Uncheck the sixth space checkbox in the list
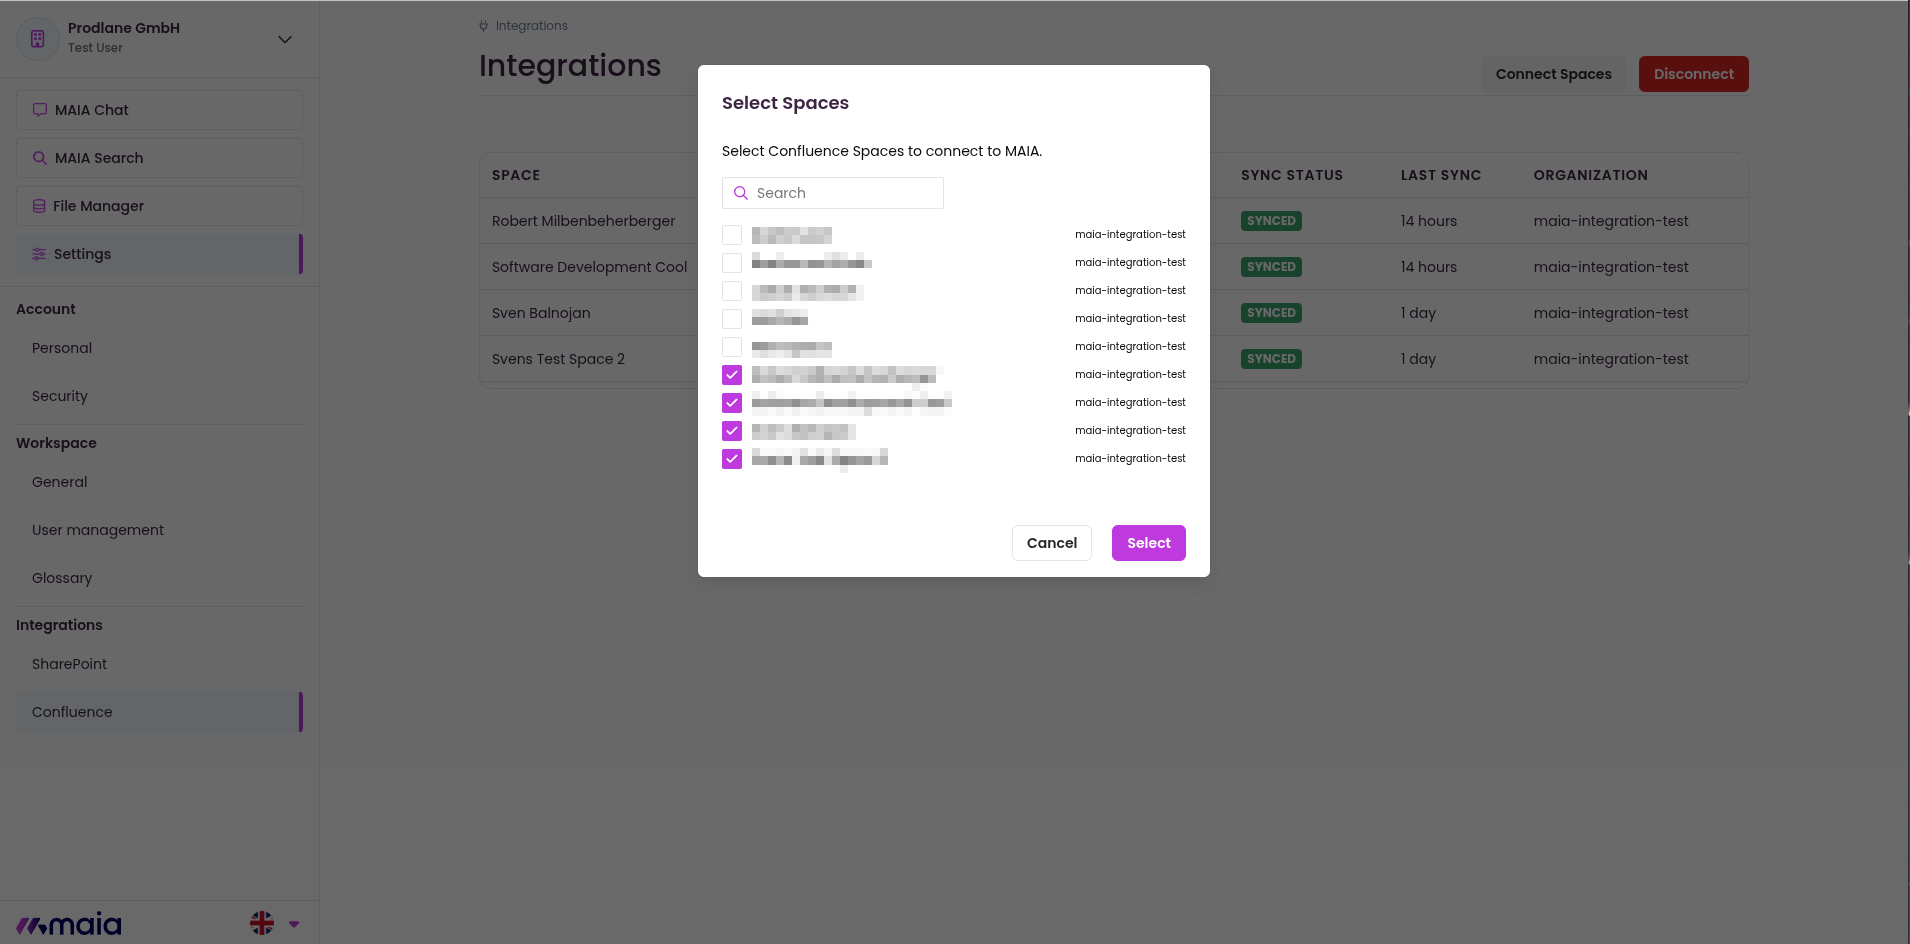This screenshot has height=944, width=1910. pyautogui.click(x=732, y=375)
